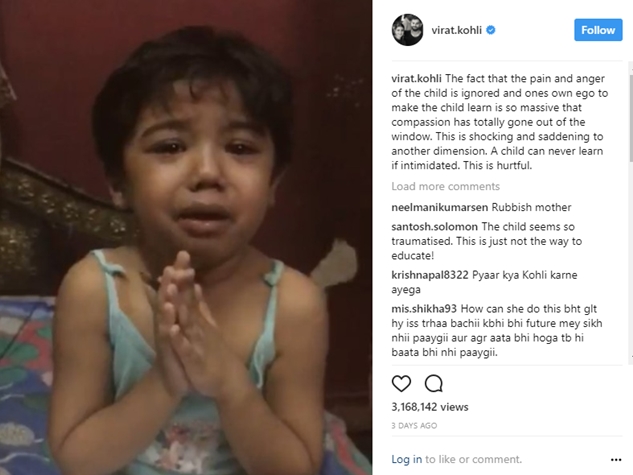Visit krishnapal8322 commenter profile
633x475 pixels.
tap(430, 275)
